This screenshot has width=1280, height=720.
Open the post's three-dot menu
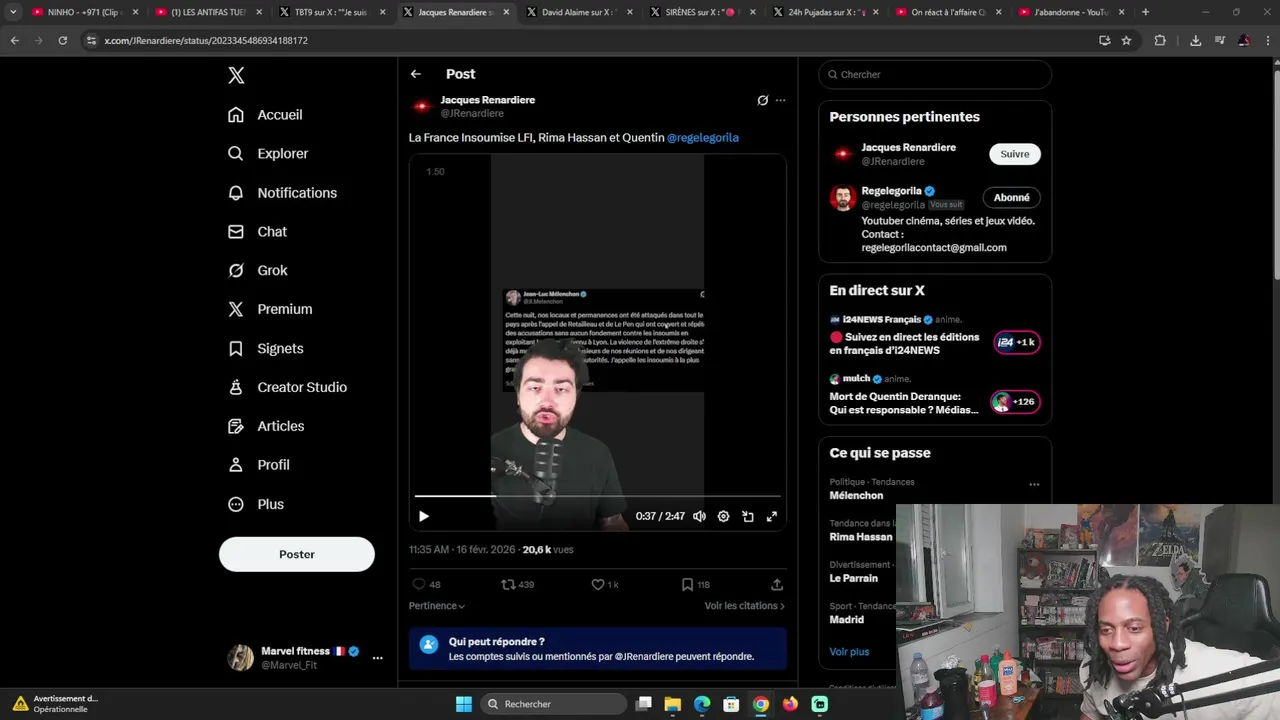click(x=781, y=100)
